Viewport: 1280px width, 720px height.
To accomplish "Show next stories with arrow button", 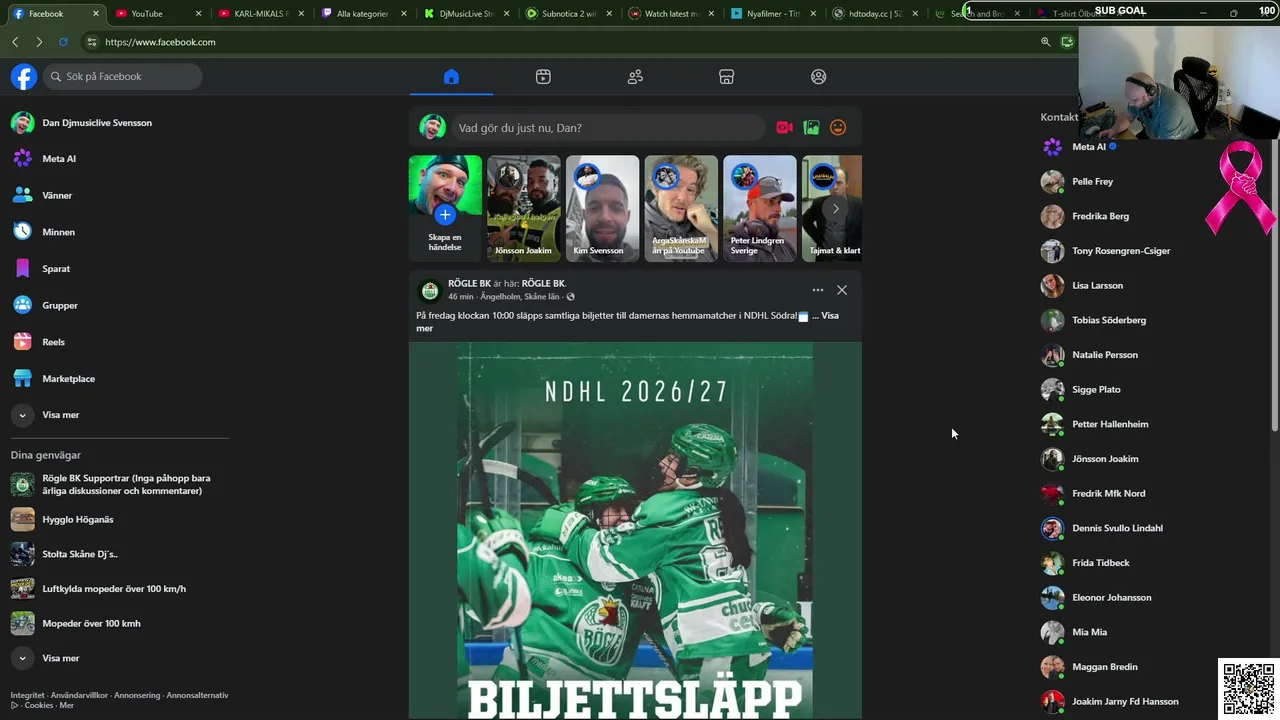I will tap(836, 208).
